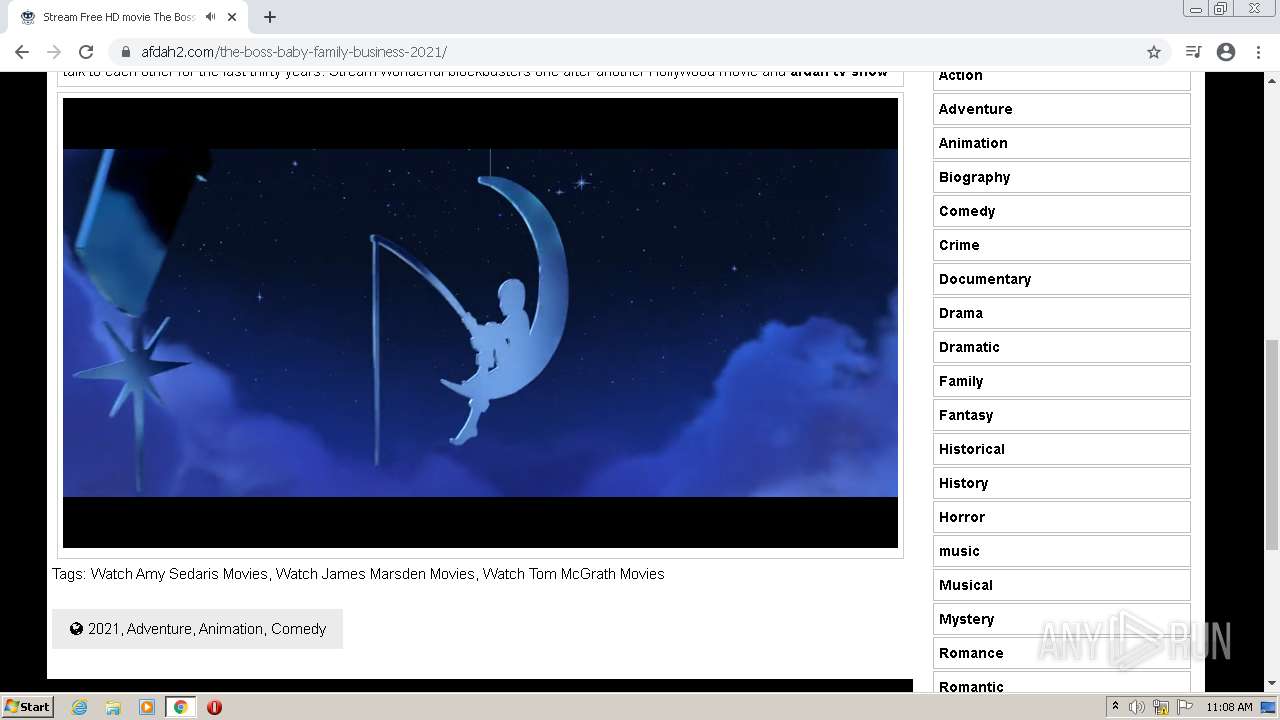This screenshot has height=720, width=1280.
Task: Open the media control icon in toolbar
Action: point(1193,52)
